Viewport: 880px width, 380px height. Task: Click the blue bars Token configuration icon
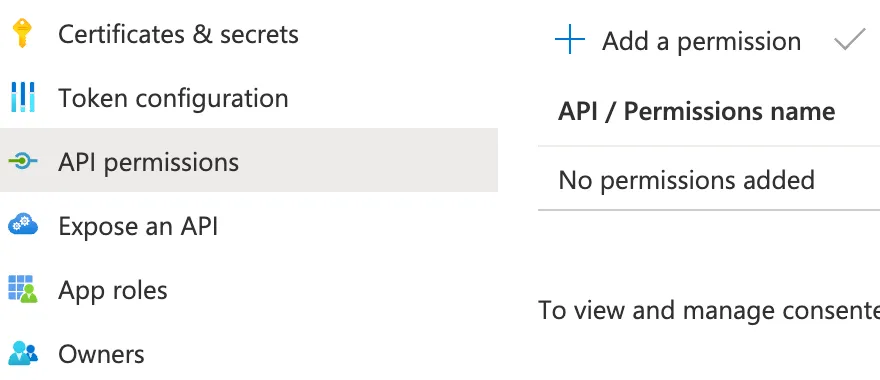click(x=23, y=97)
